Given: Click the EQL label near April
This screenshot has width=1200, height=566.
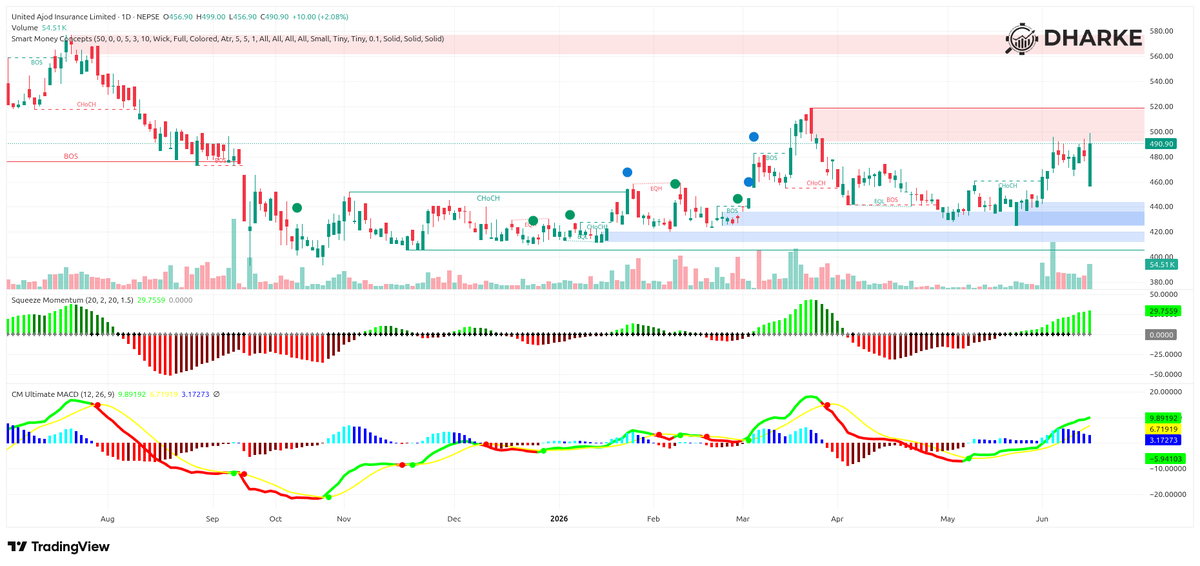Looking at the screenshot, I should (879, 201).
